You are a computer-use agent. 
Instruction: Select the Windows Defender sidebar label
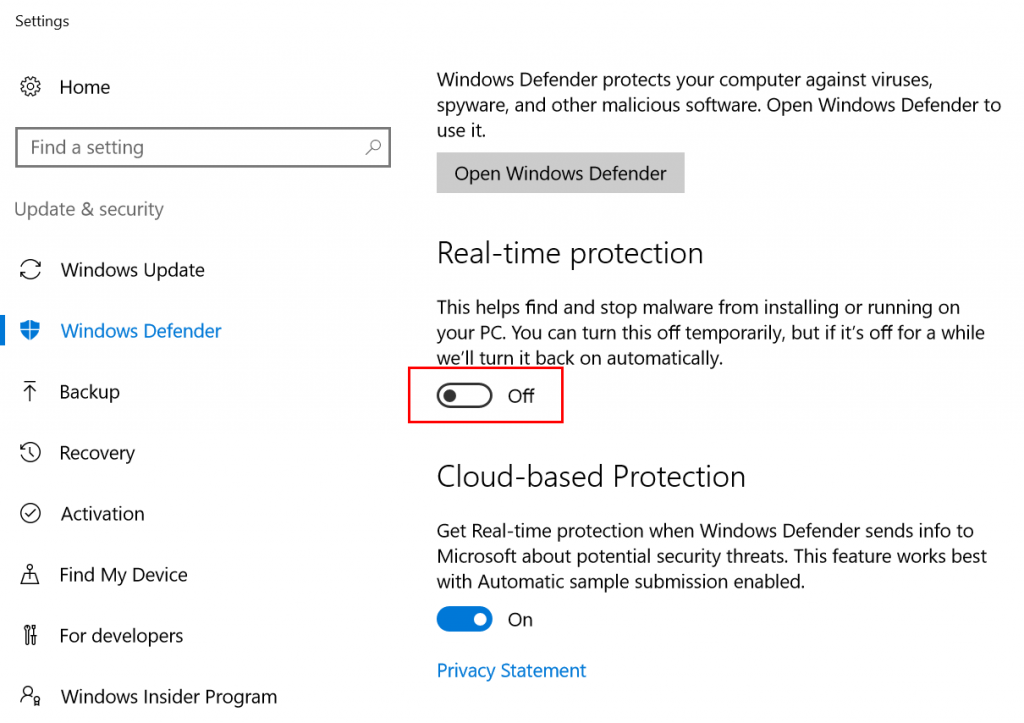[141, 331]
